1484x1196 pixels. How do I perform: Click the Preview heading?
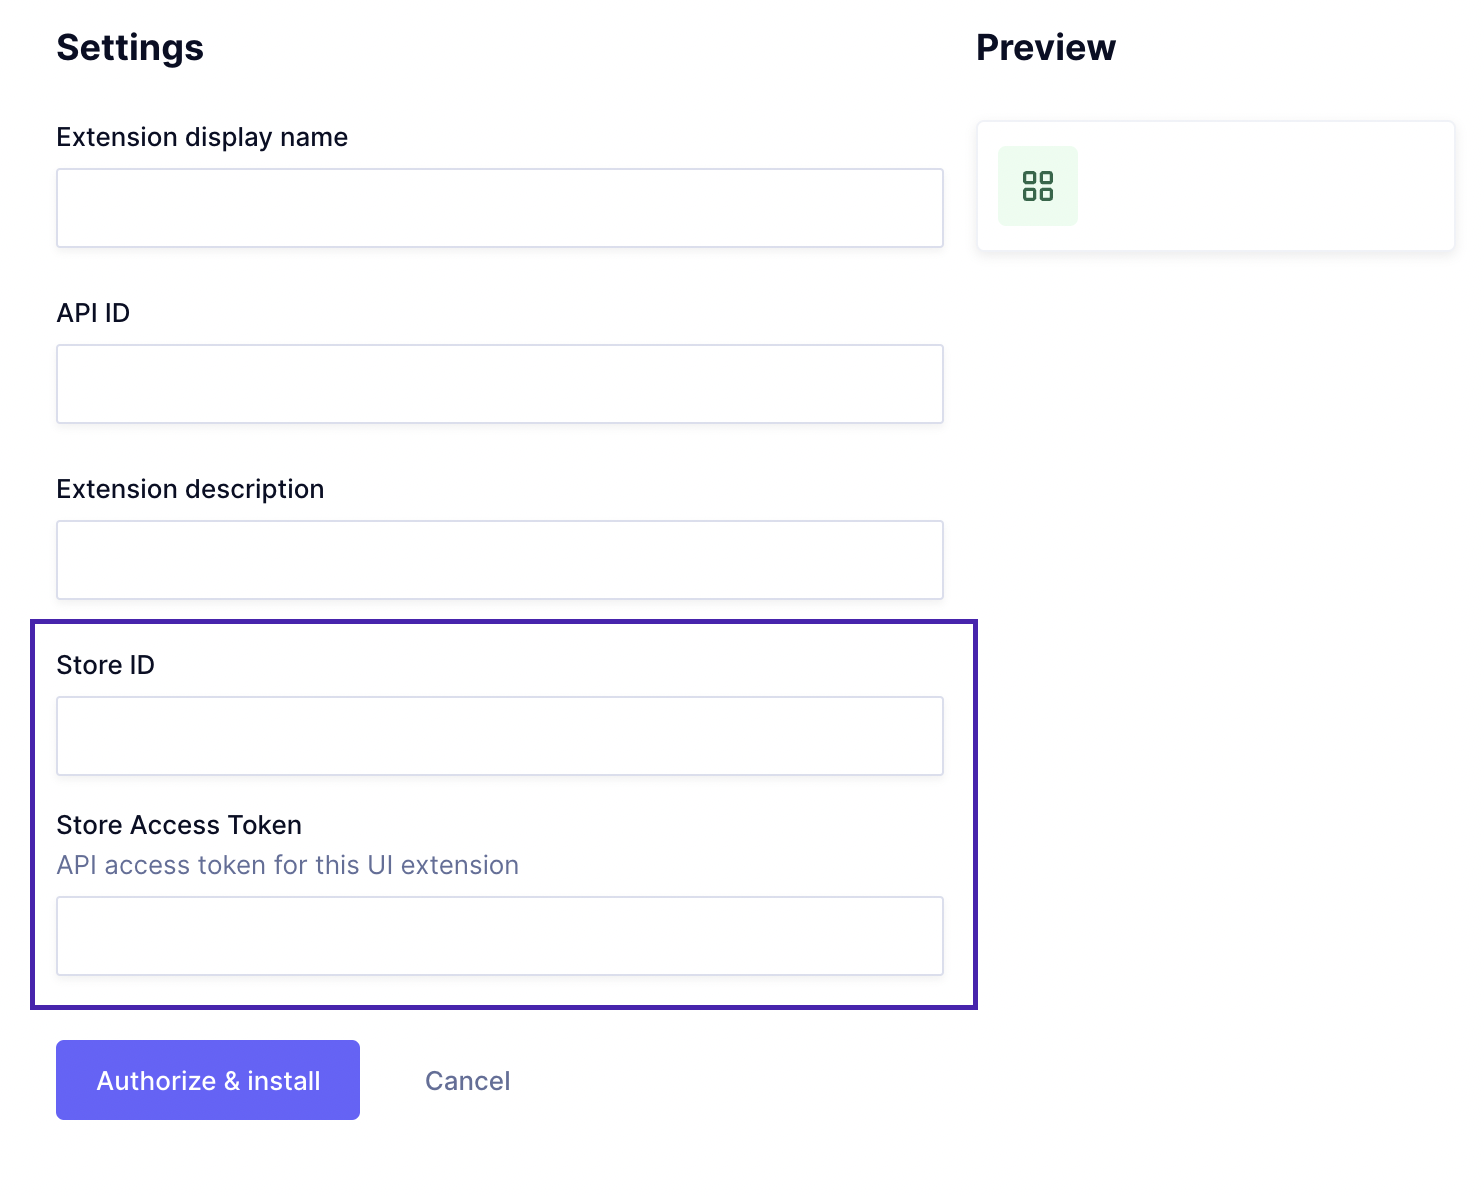point(1045,48)
